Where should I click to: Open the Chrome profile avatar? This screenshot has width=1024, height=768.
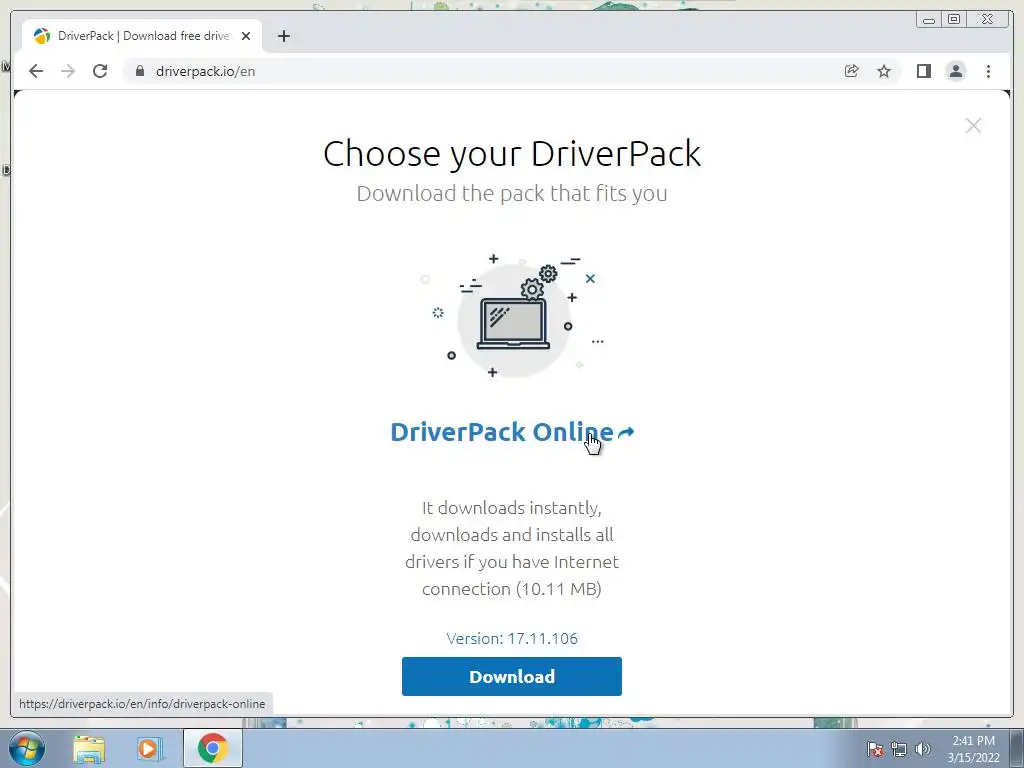[x=956, y=71]
